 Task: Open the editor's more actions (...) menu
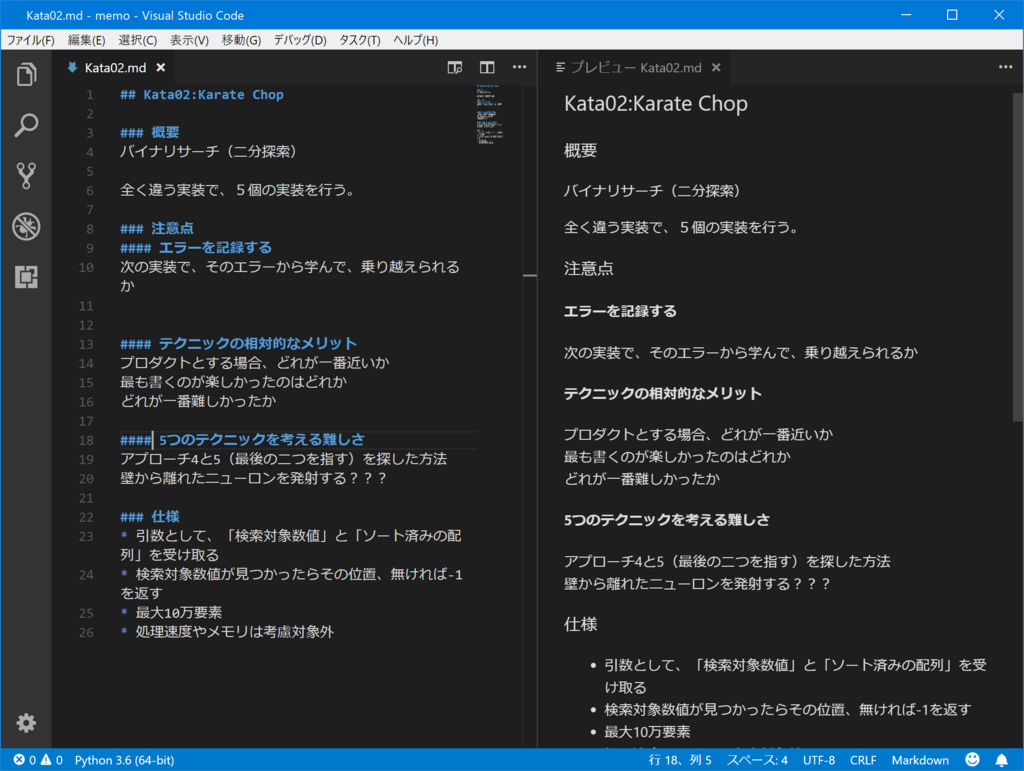[x=519, y=67]
